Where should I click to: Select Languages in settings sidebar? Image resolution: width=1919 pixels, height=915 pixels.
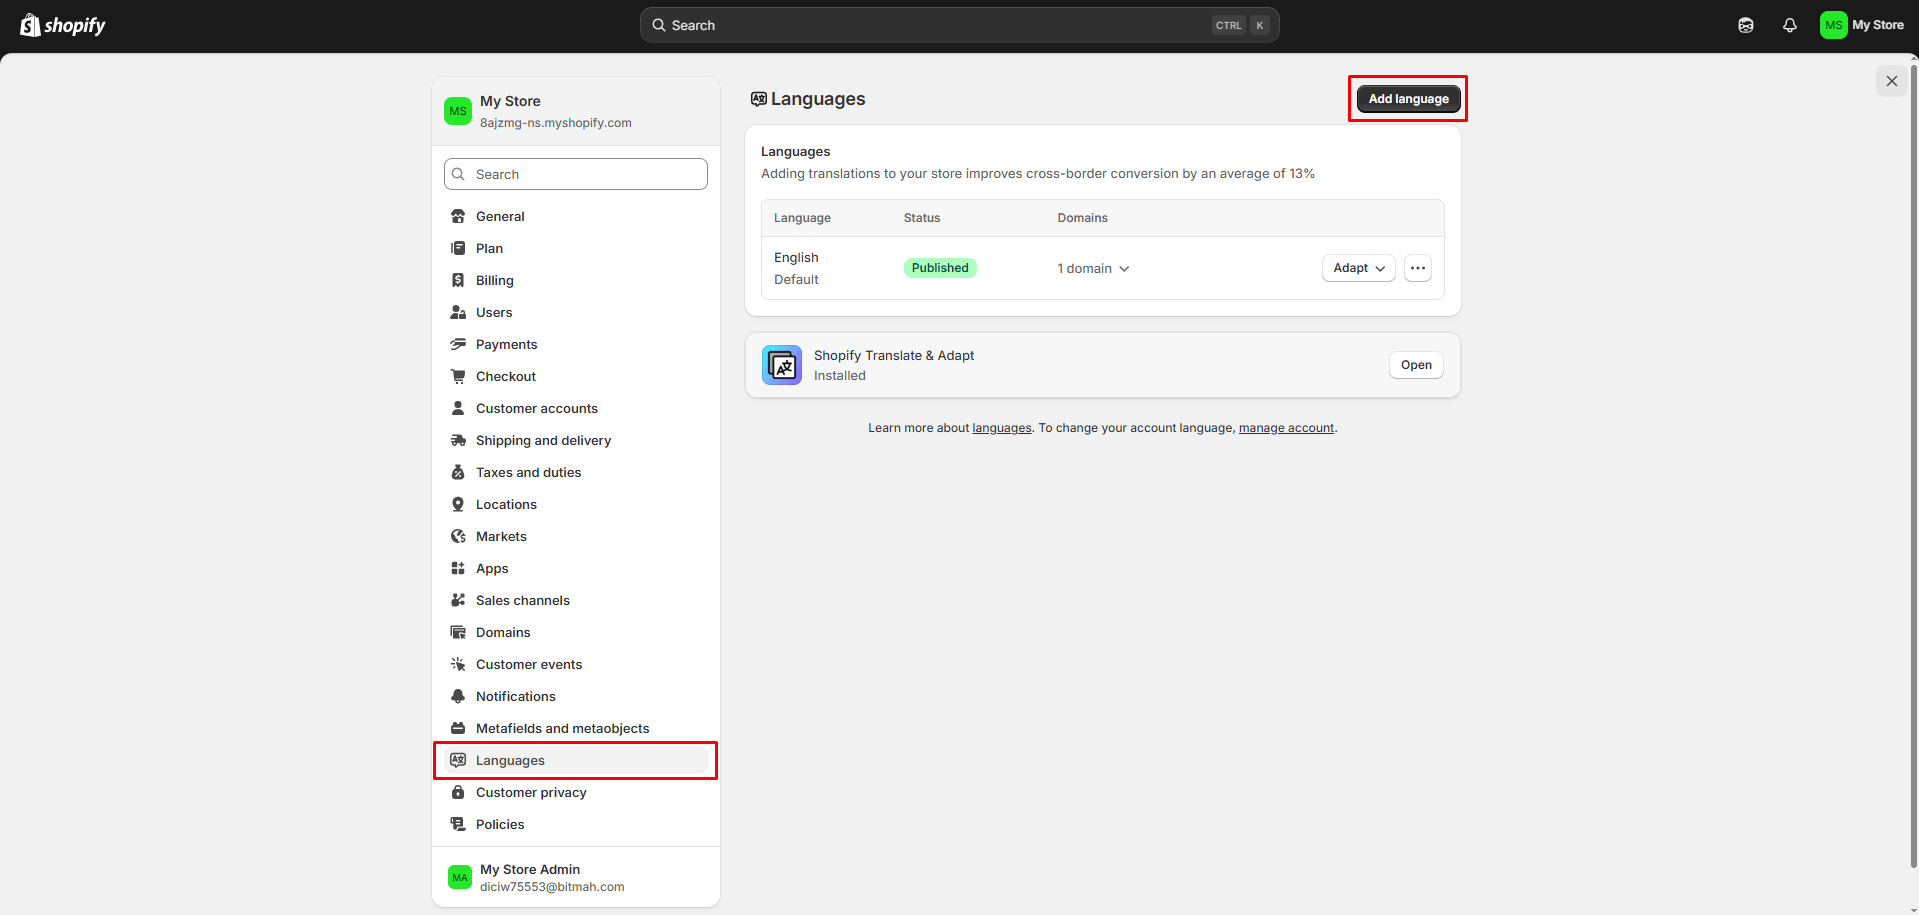[x=576, y=760]
